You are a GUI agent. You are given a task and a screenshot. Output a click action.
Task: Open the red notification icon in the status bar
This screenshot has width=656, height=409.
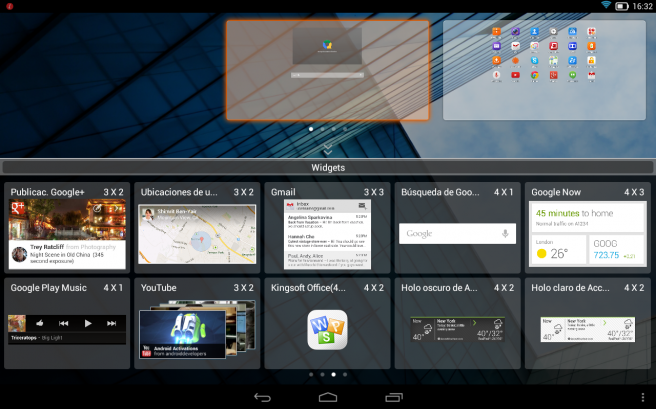pos(10,6)
